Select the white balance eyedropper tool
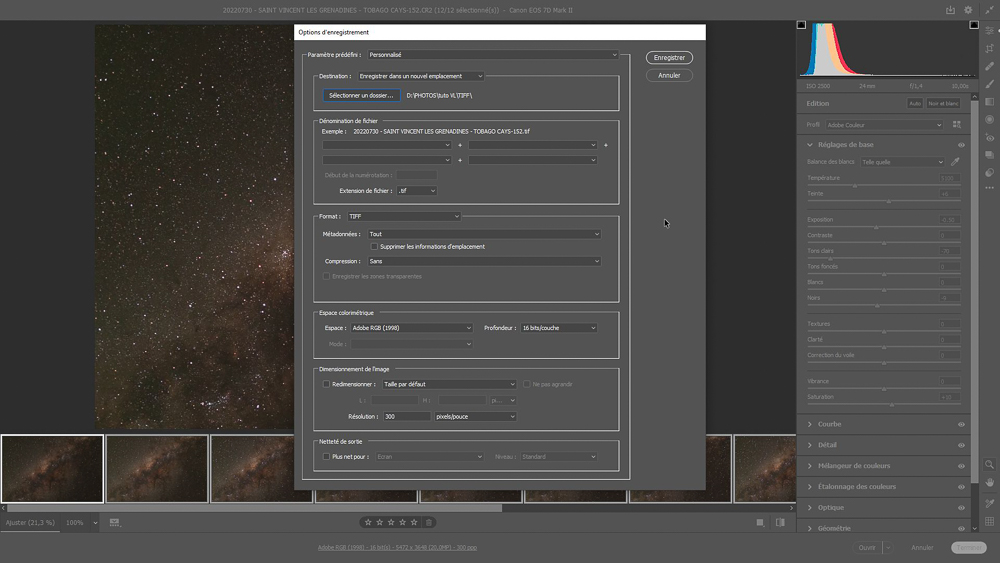This screenshot has width=1000, height=563. 955,162
